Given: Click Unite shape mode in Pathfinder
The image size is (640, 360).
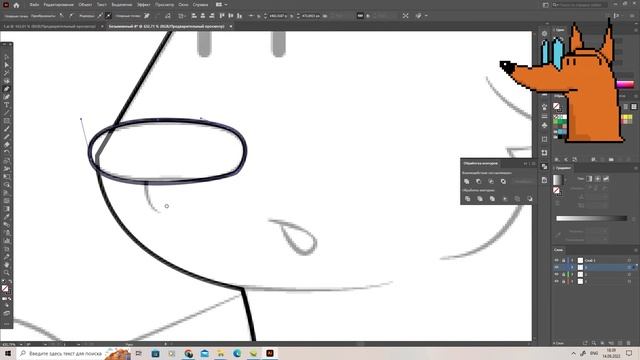Looking at the screenshot, I should point(467,181).
